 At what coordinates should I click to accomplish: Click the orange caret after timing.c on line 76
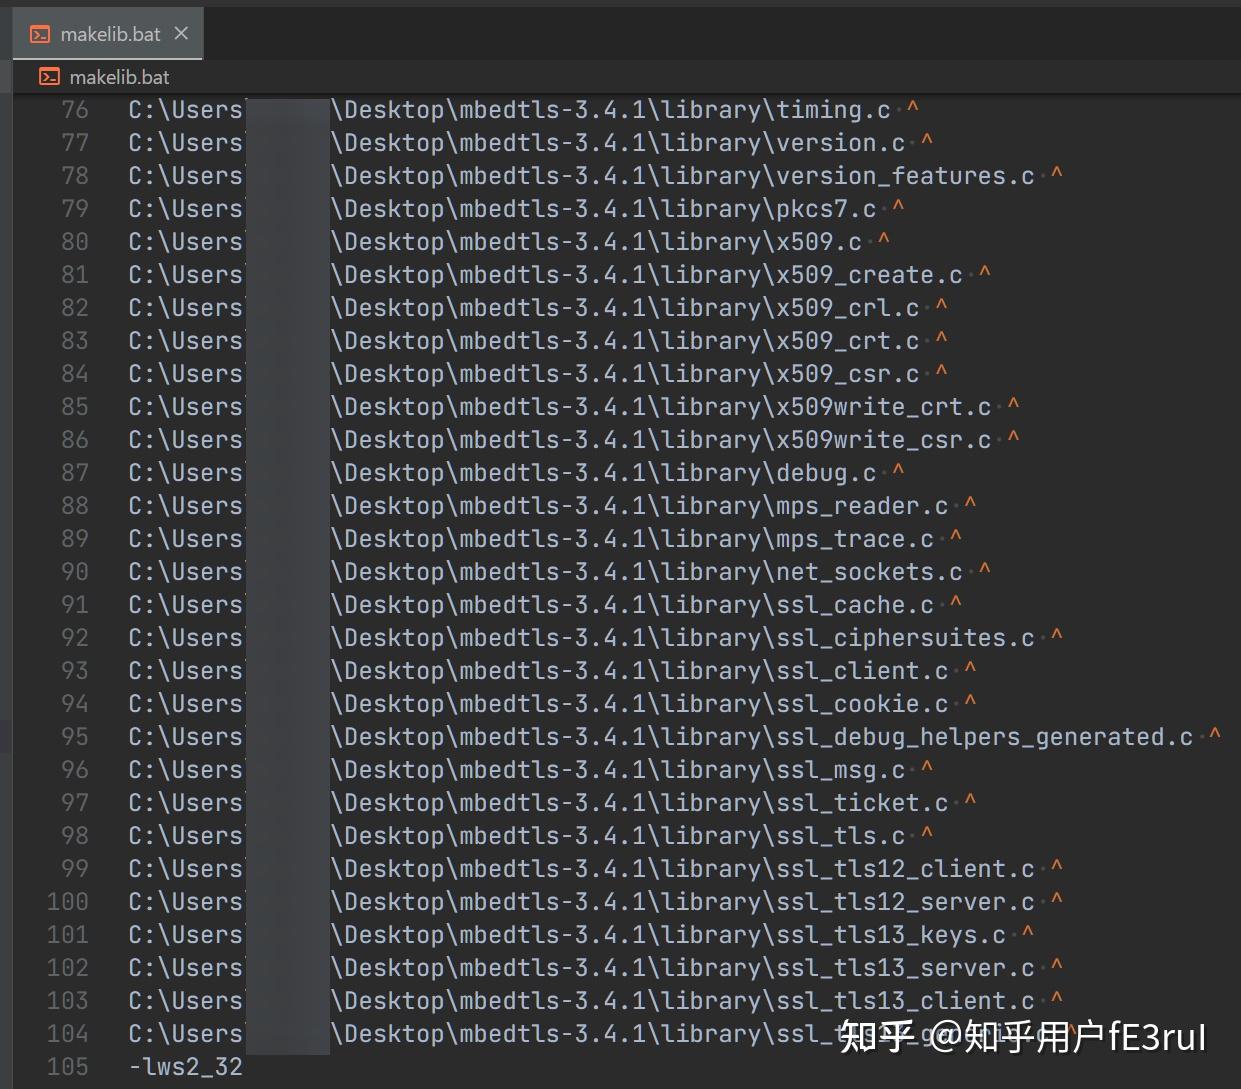pyautogui.click(x=911, y=109)
